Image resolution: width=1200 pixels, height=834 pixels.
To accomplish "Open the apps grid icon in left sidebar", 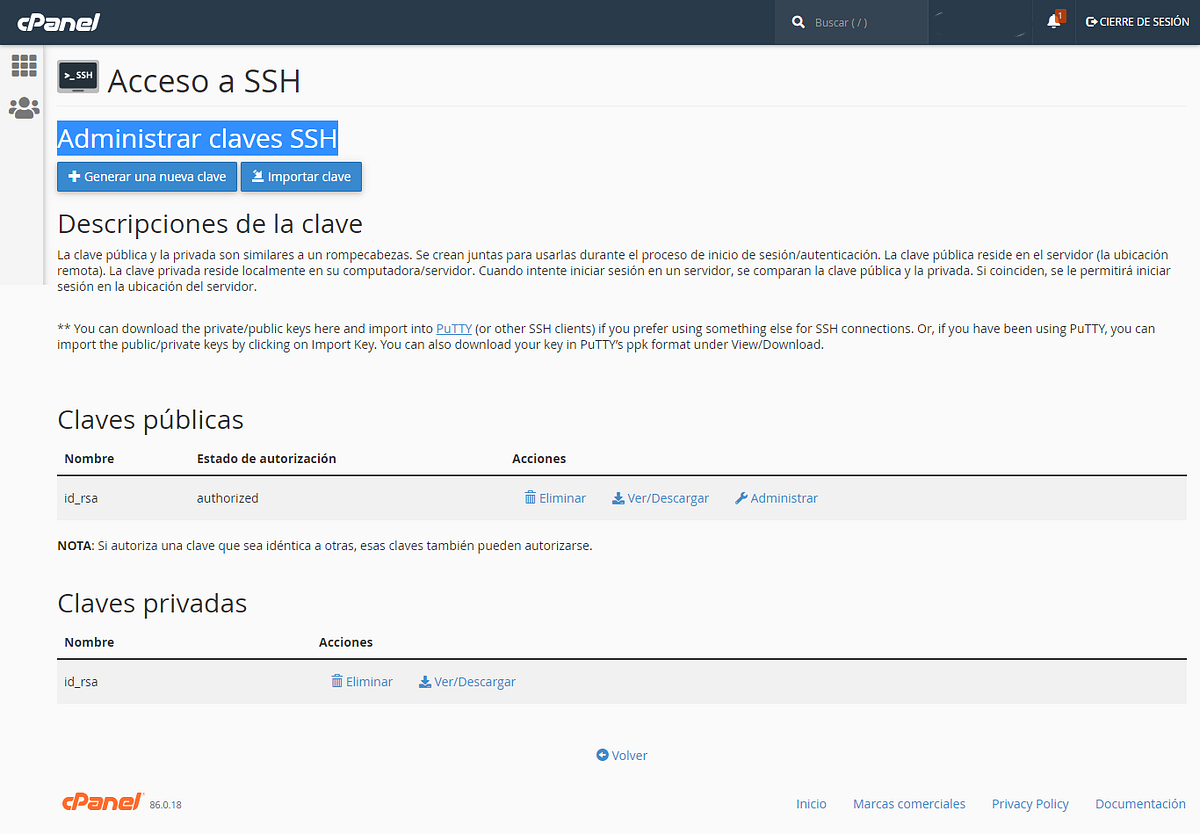I will [24, 65].
